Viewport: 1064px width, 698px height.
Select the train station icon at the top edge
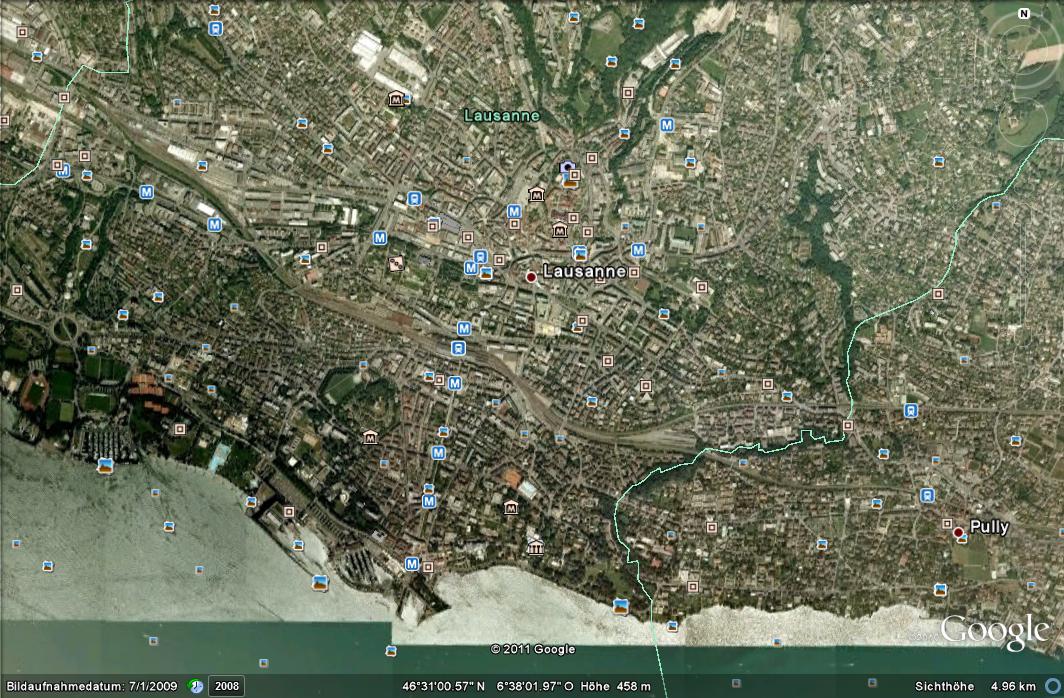215,29
